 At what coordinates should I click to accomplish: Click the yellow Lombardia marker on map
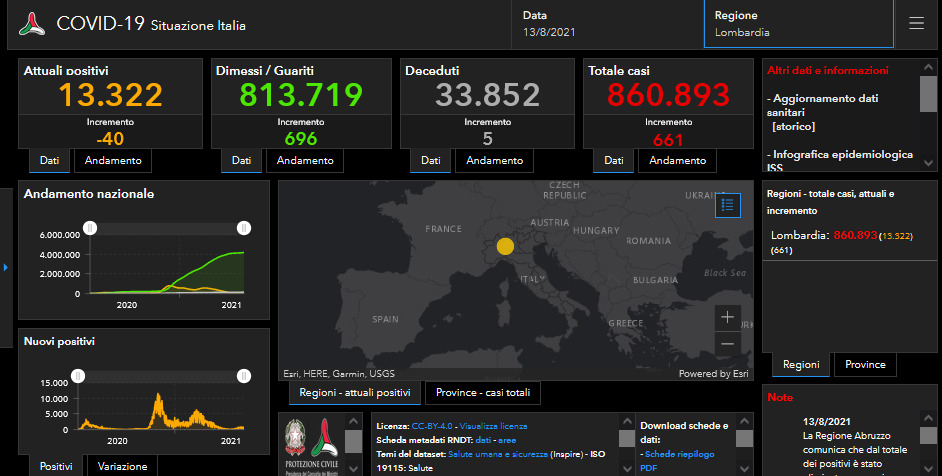click(x=505, y=246)
